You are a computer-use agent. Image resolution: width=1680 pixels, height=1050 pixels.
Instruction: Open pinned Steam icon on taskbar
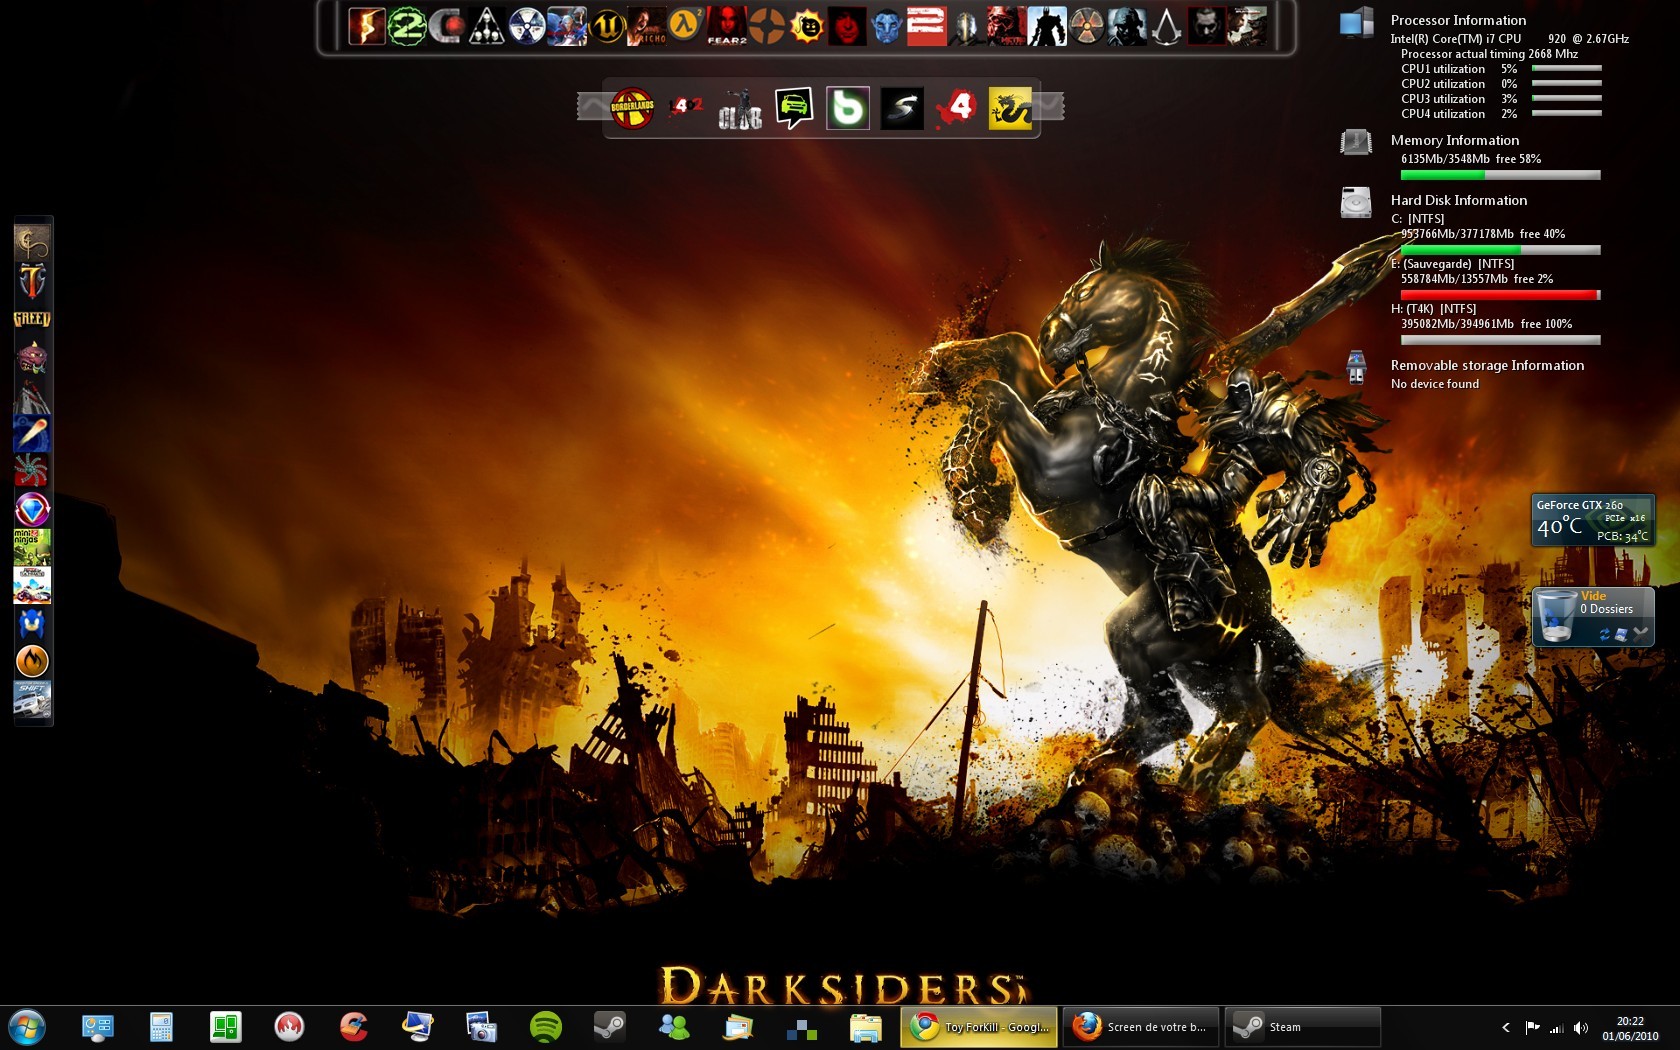[x=609, y=1027]
